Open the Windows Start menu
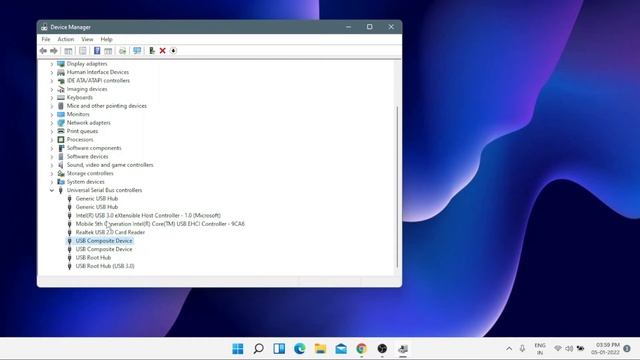640x360 pixels. tap(238, 349)
